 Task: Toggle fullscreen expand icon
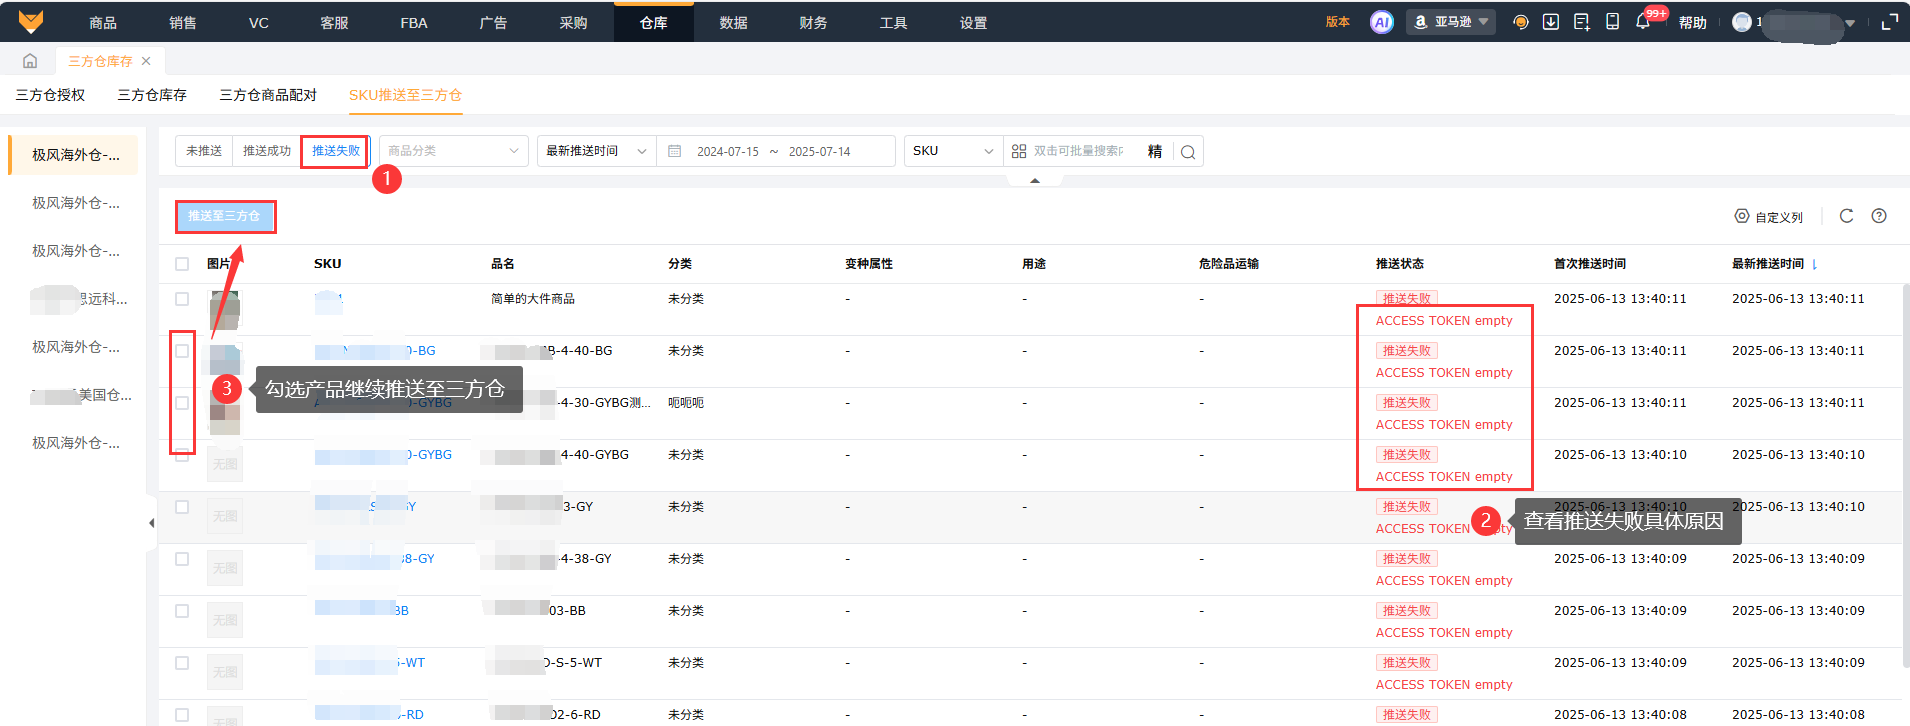click(1889, 22)
